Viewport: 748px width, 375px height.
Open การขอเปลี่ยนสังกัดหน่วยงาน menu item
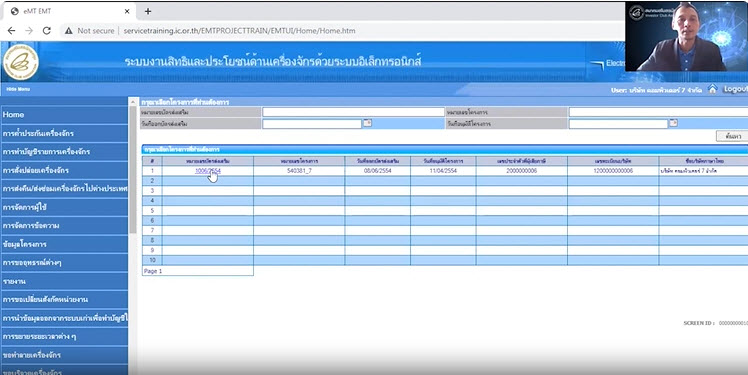click(x=64, y=300)
